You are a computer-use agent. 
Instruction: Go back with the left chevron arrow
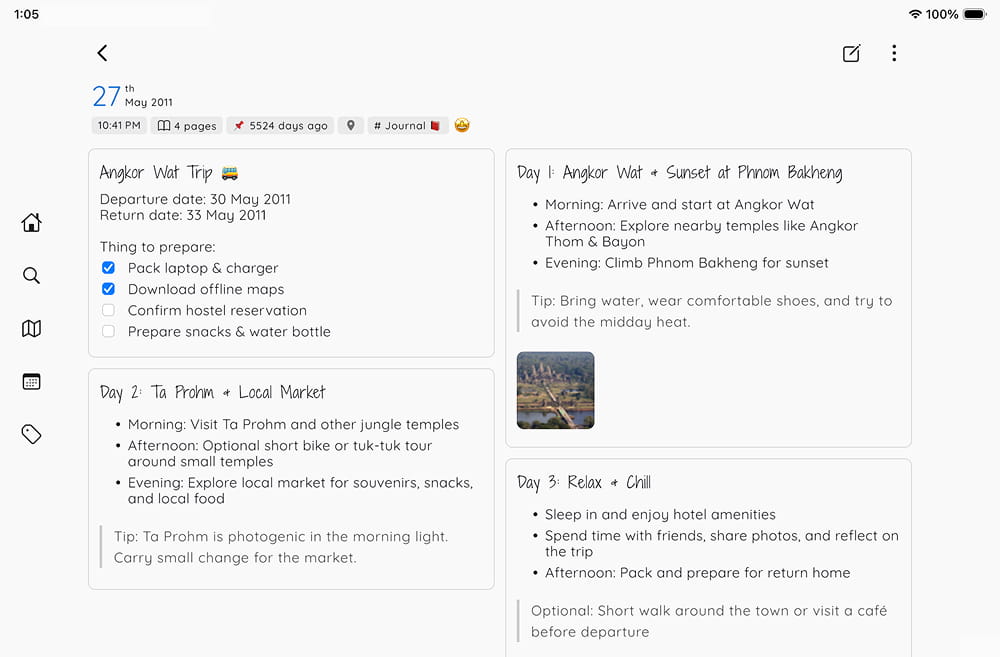pos(102,53)
